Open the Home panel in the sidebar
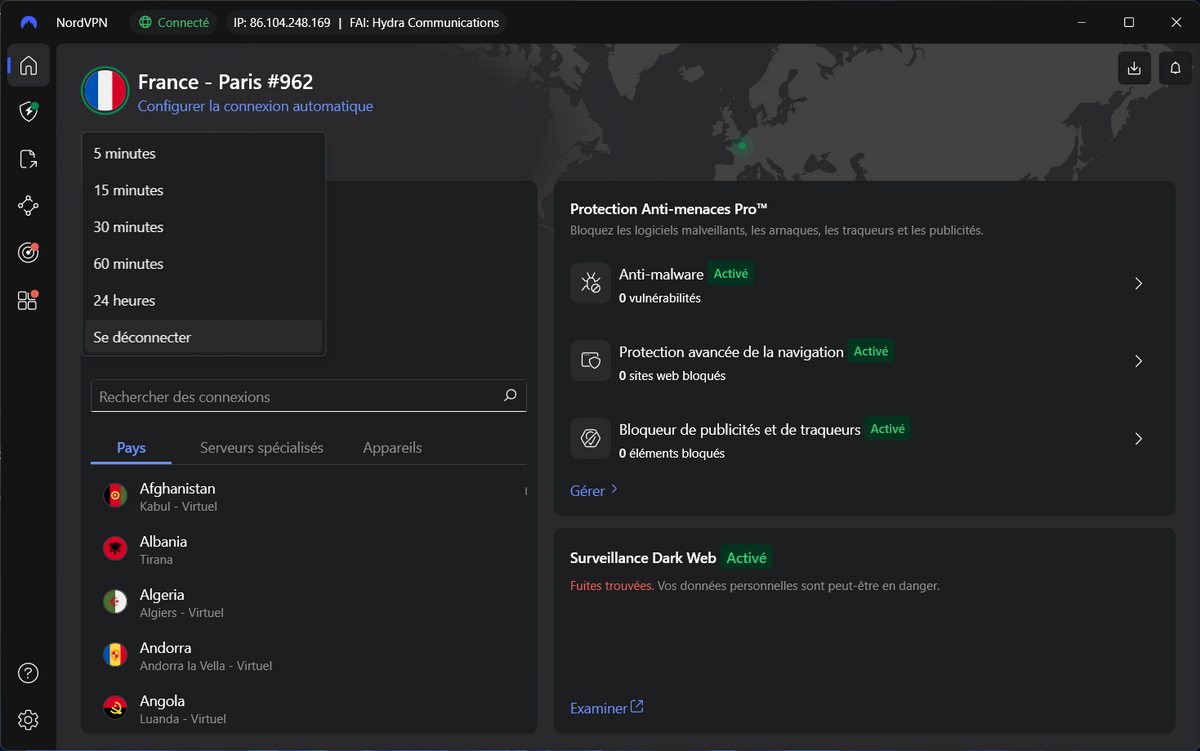 click(28, 65)
